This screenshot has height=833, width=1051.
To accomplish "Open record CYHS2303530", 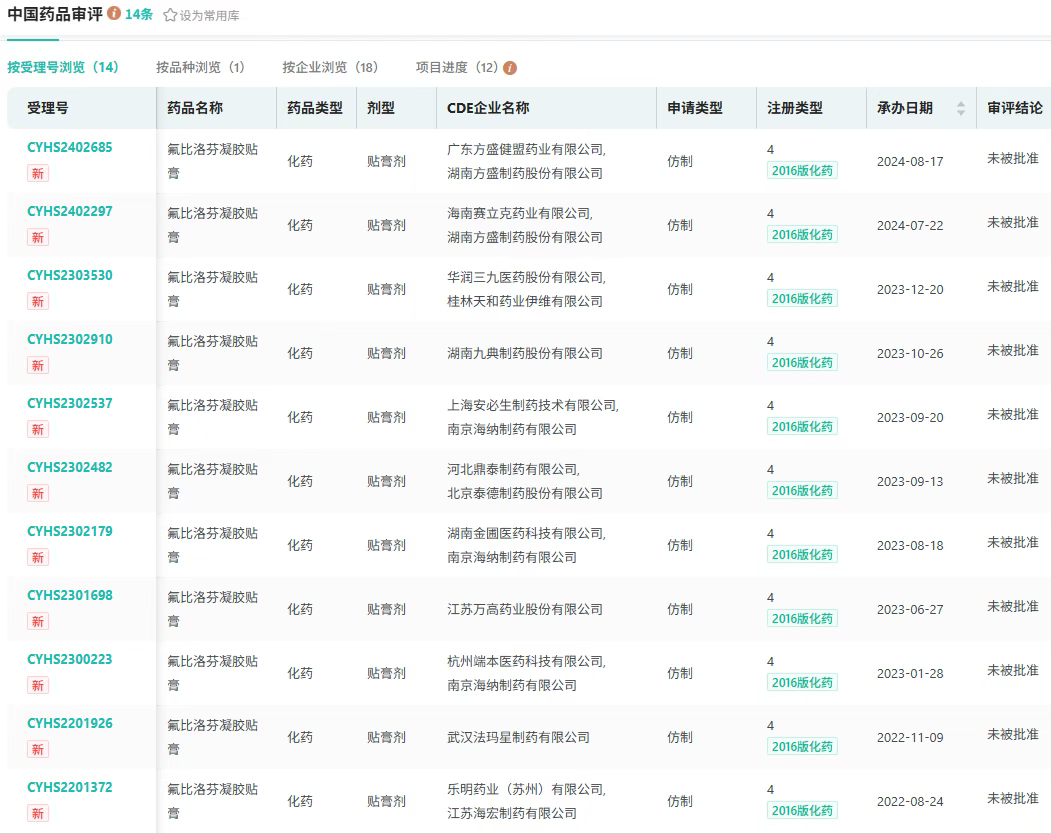I will coord(70,275).
